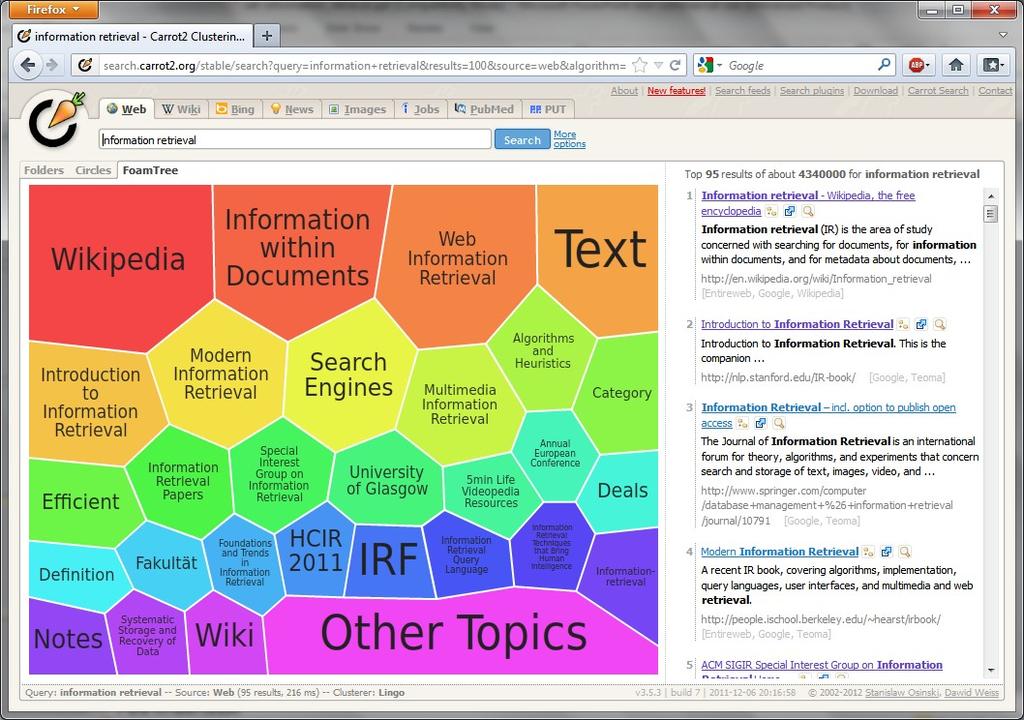Viewport: 1024px width, 720px height.
Task: Click into the Google search box
Action: [x=800, y=65]
